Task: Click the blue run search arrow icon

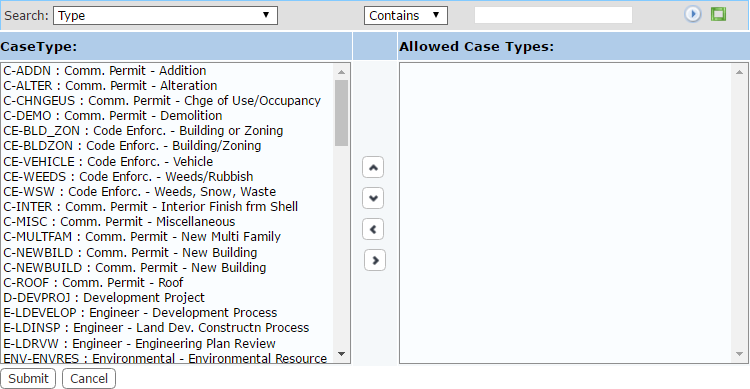Action: pyautogui.click(x=692, y=14)
